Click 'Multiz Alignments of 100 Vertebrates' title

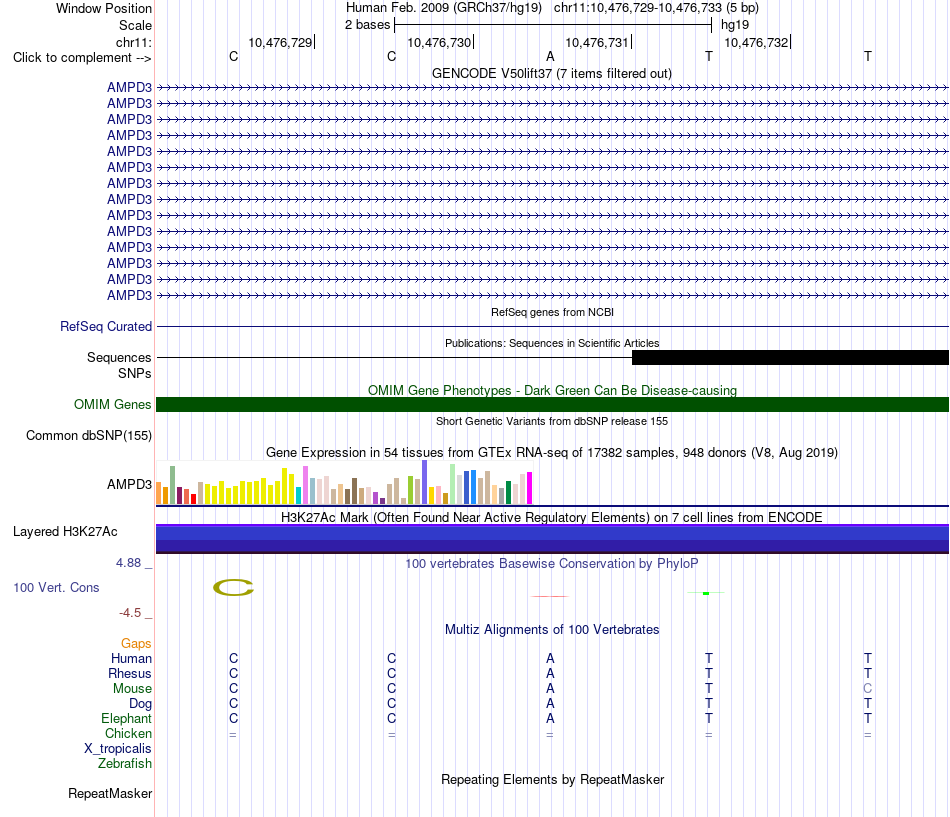[x=552, y=629]
